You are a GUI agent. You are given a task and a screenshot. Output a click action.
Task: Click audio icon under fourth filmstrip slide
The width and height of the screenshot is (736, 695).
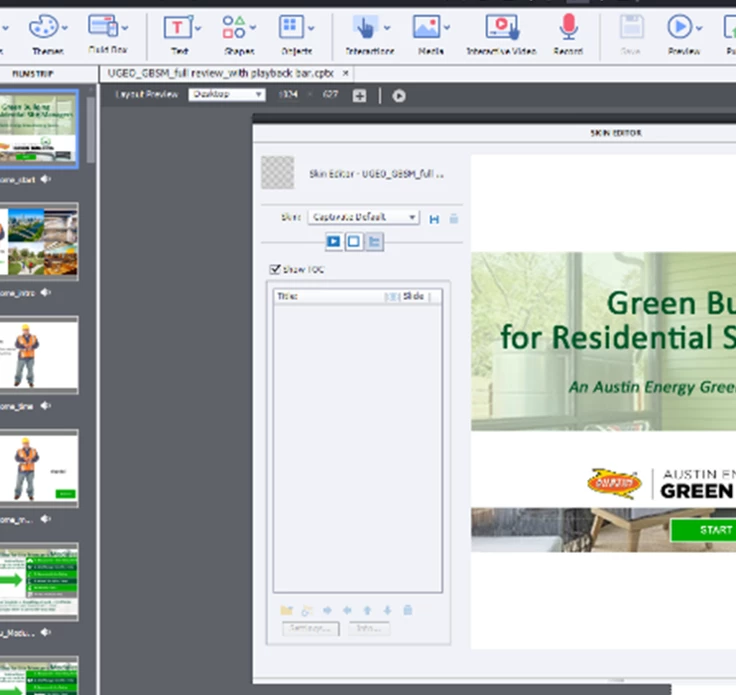point(46,519)
